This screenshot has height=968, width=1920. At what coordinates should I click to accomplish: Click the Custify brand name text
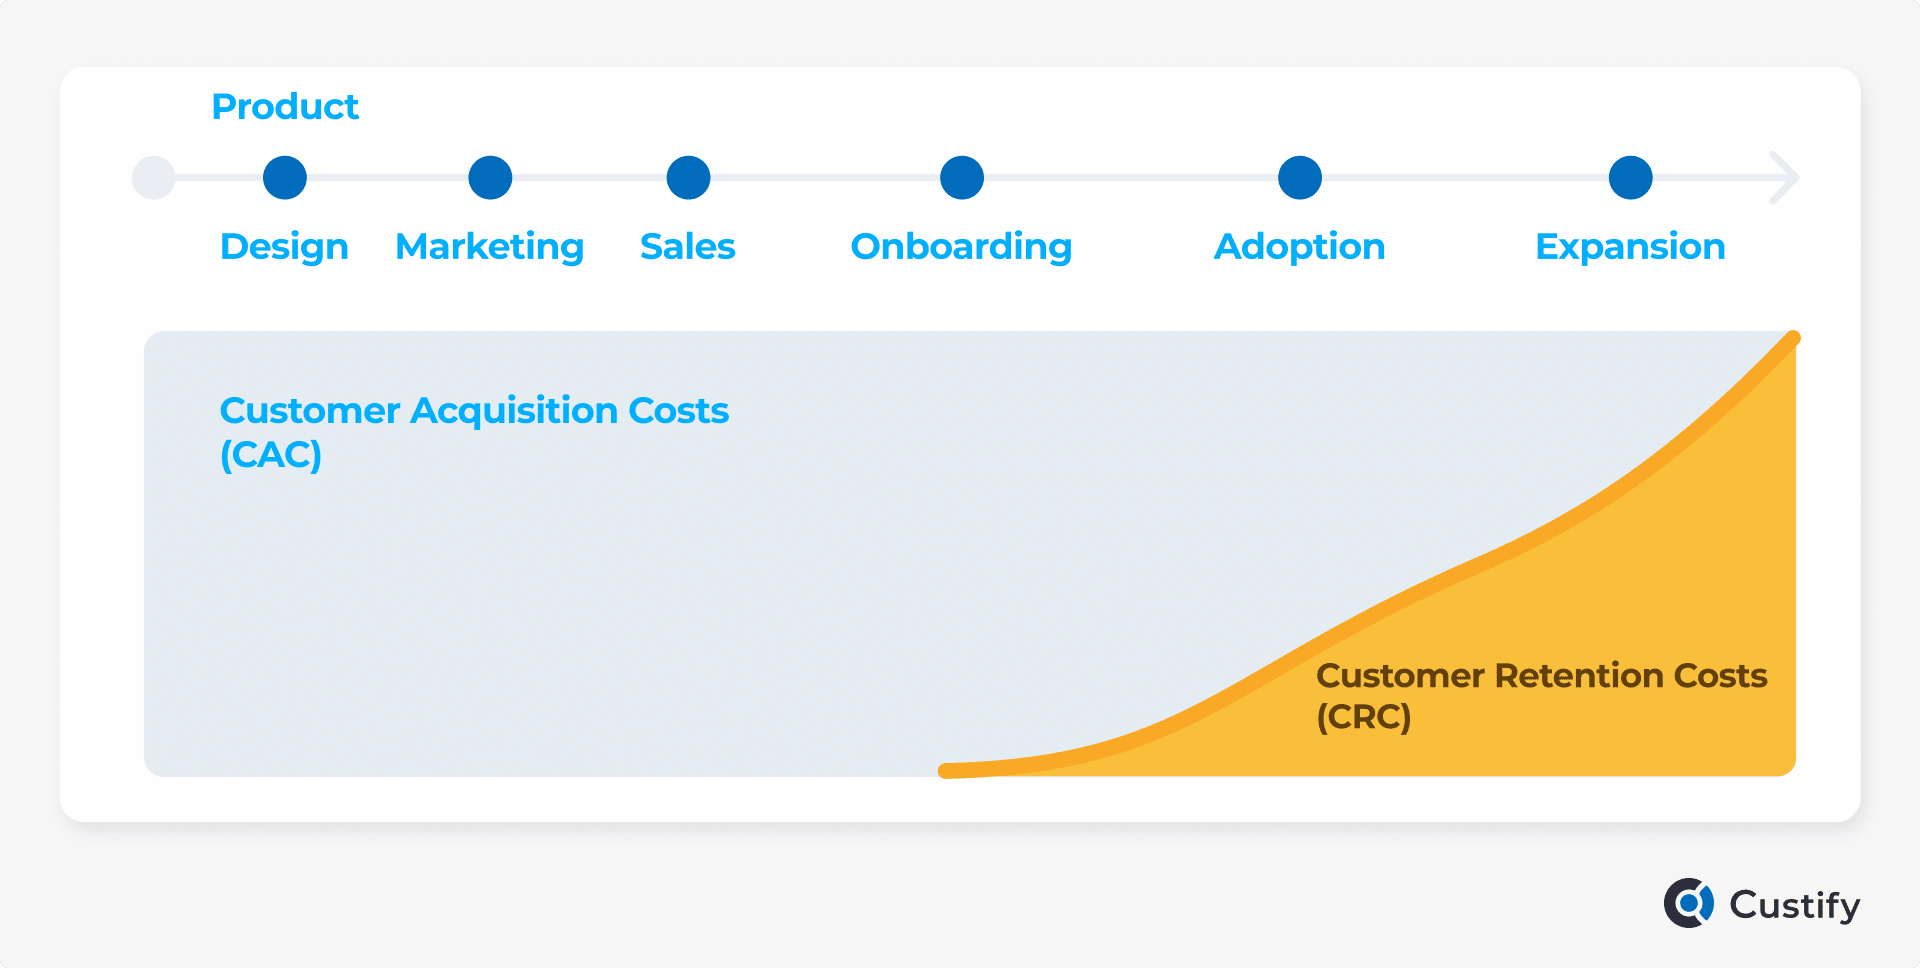[x=1795, y=906]
